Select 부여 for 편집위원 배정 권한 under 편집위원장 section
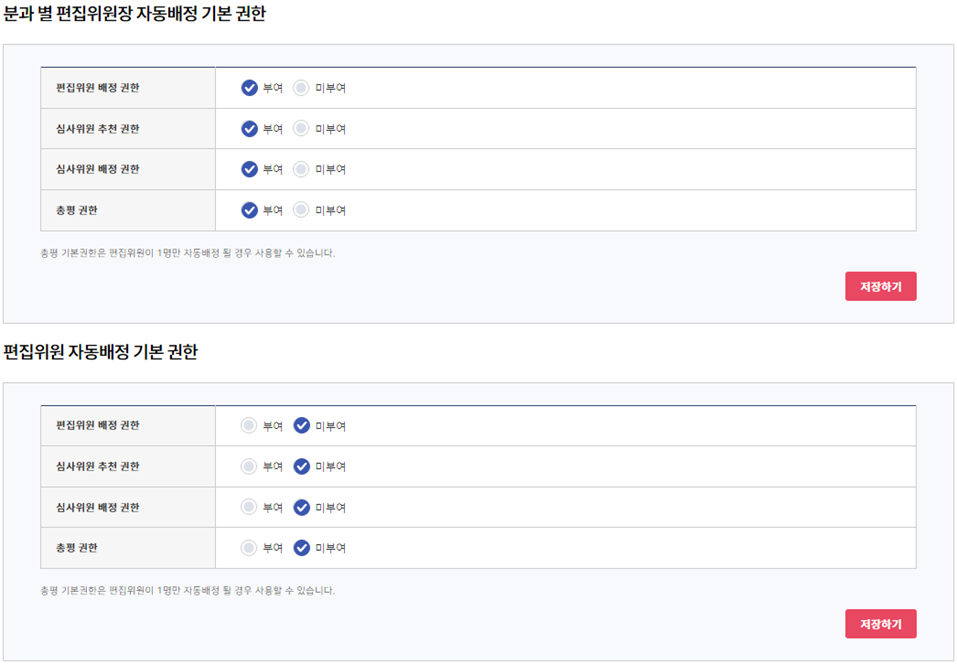The height and width of the screenshot is (664, 957). point(250,88)
